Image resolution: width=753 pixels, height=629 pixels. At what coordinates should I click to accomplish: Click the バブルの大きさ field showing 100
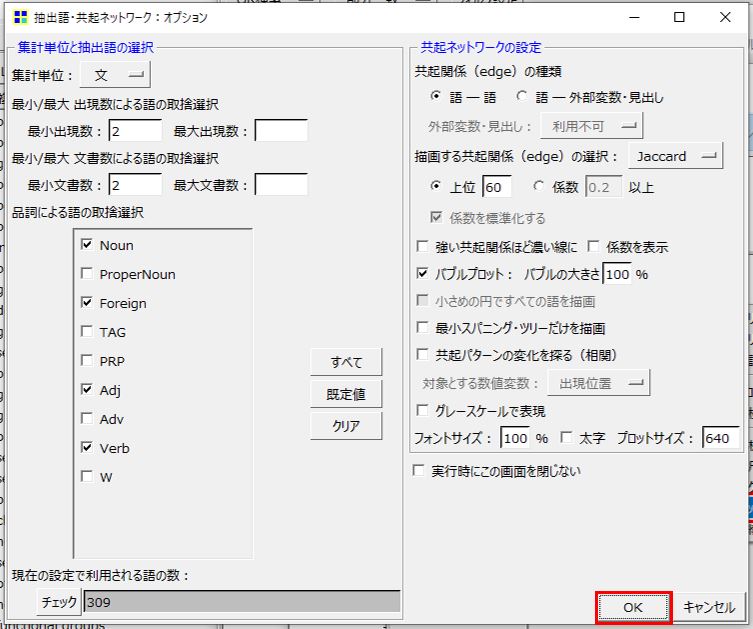coord(617,274)
